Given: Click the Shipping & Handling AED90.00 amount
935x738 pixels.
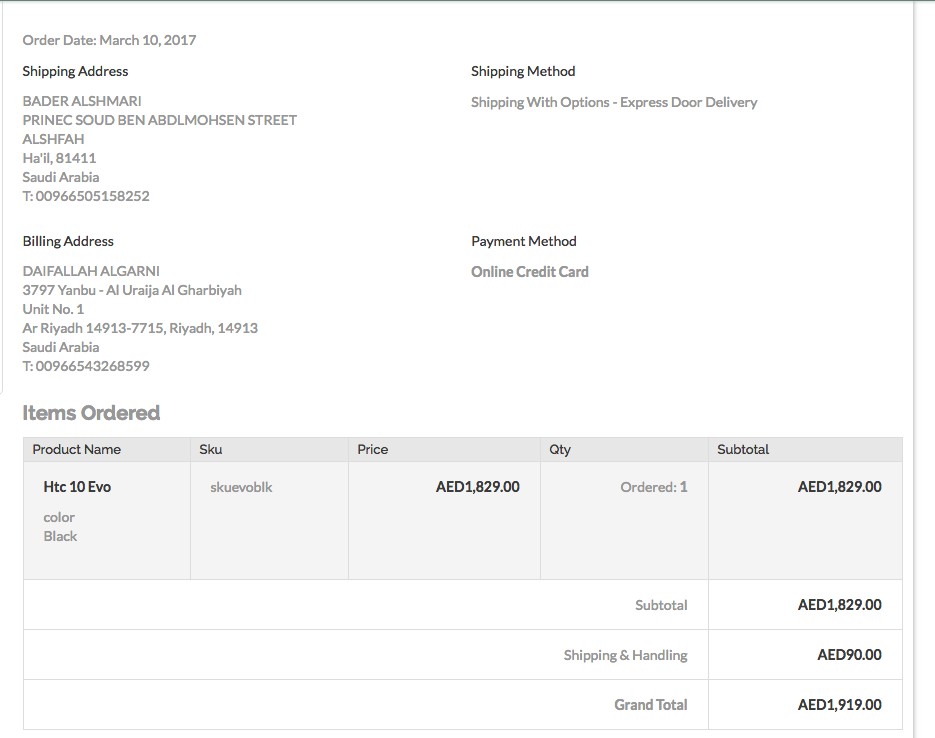Looking at the screenshot, I should [x=849, y=655].
